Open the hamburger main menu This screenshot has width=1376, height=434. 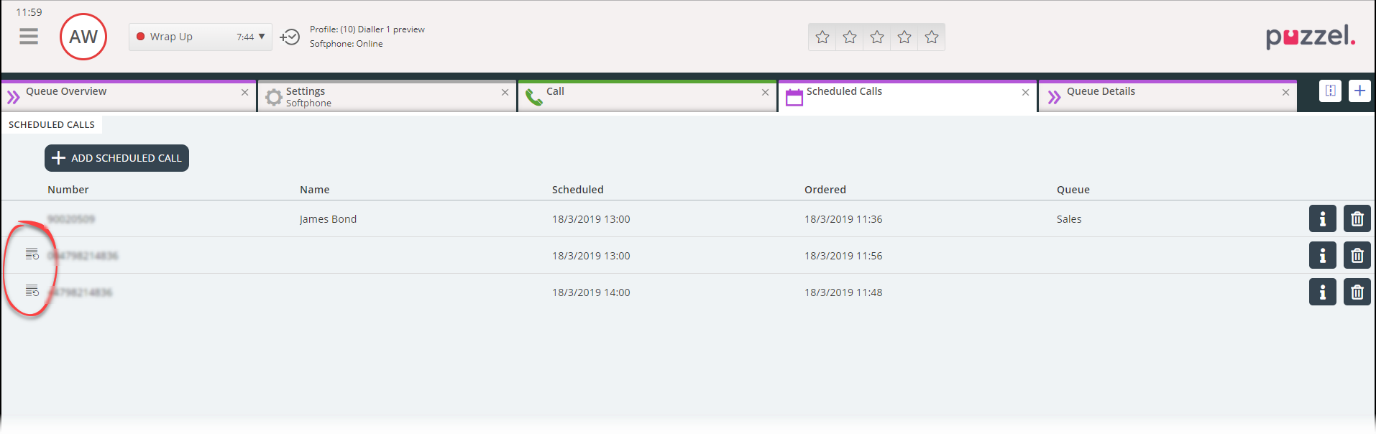click(x=29, y=36)
